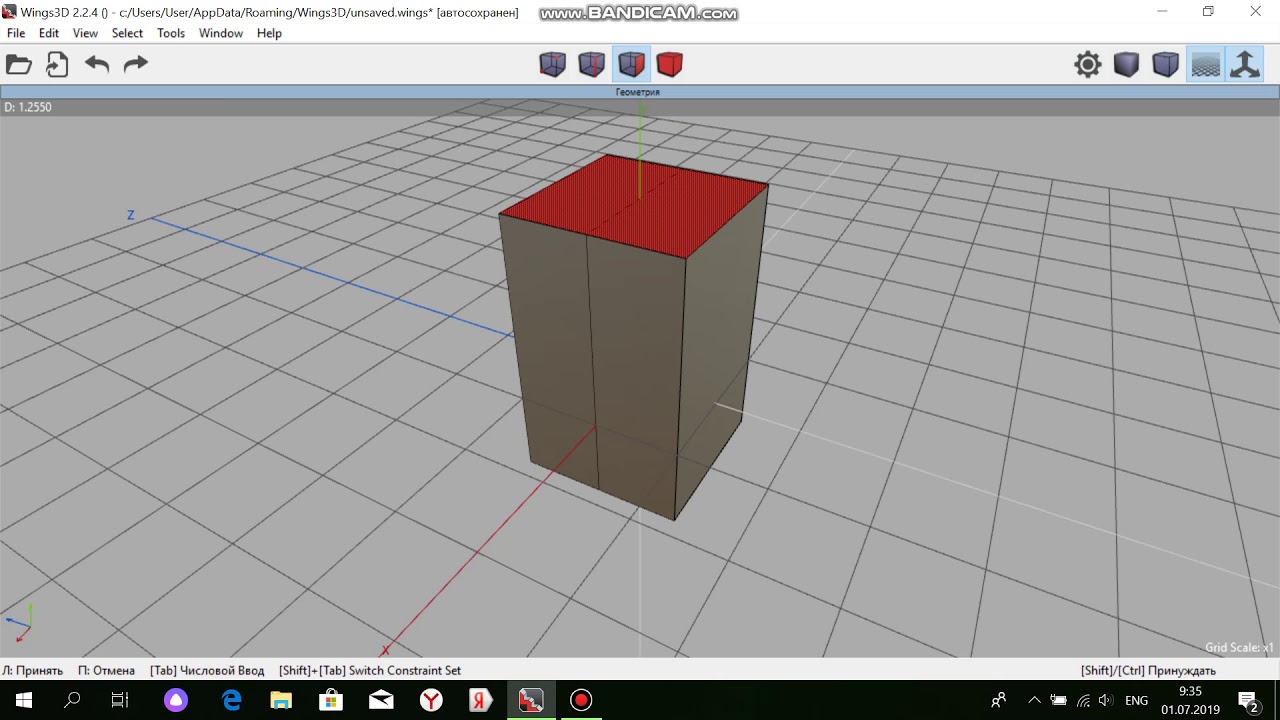
Task: Open the View menu
Action: pyautogui.click(x=85, y=33)
